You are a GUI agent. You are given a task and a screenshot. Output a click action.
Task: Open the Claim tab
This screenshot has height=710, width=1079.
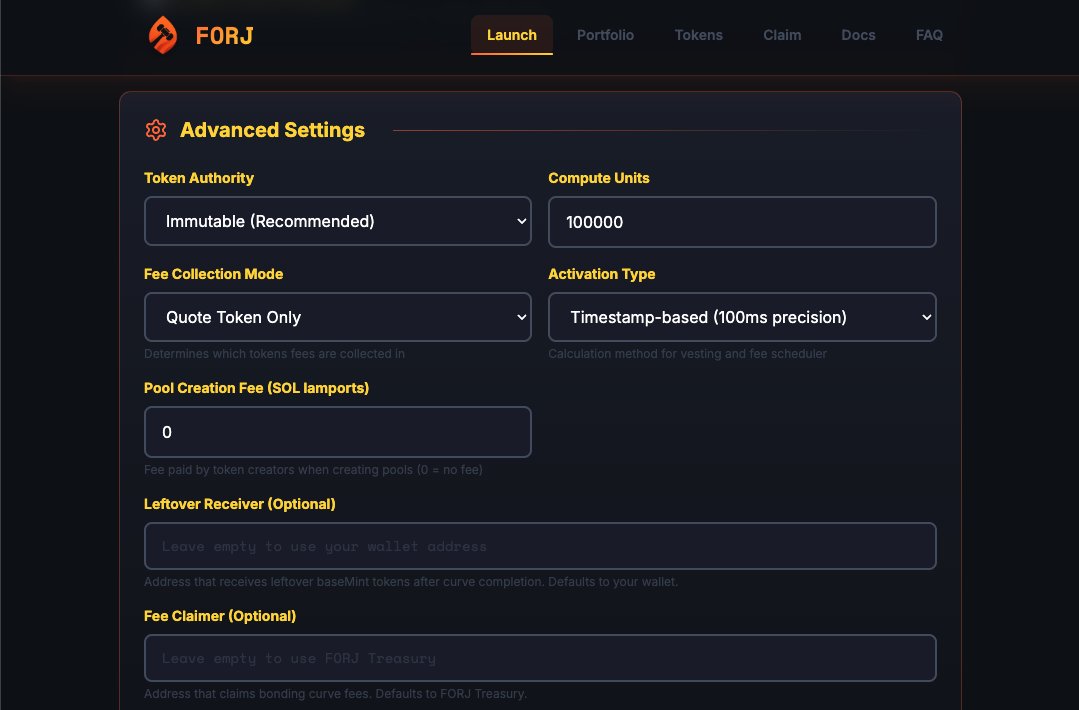coord(782,35)
